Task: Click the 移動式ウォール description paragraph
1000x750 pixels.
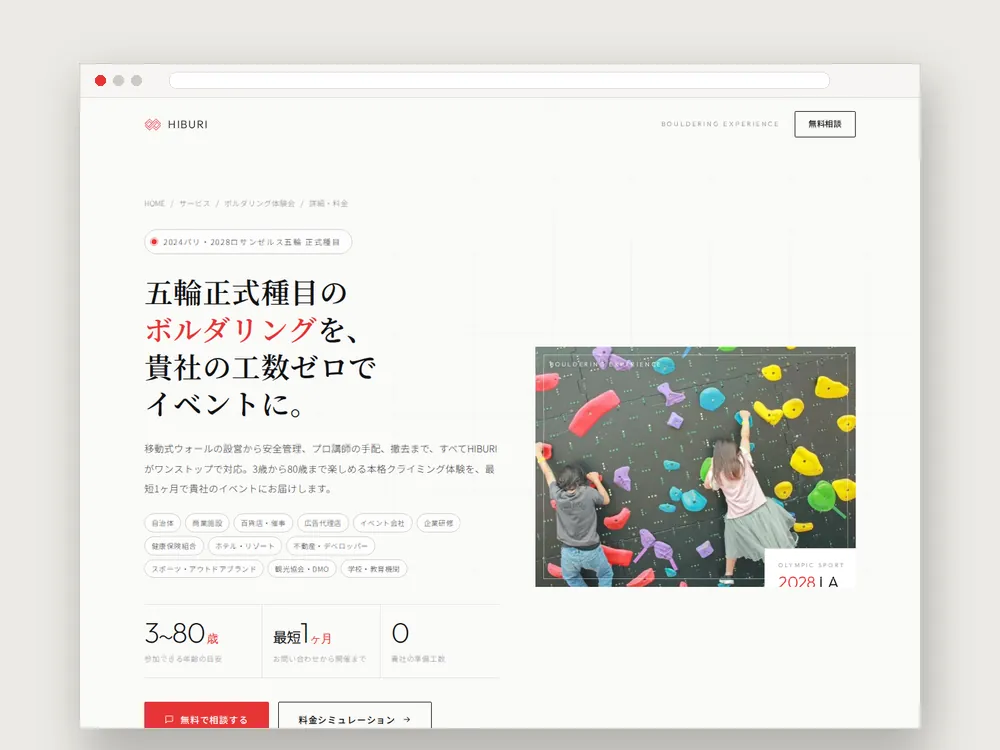Action: pos(321,469)
